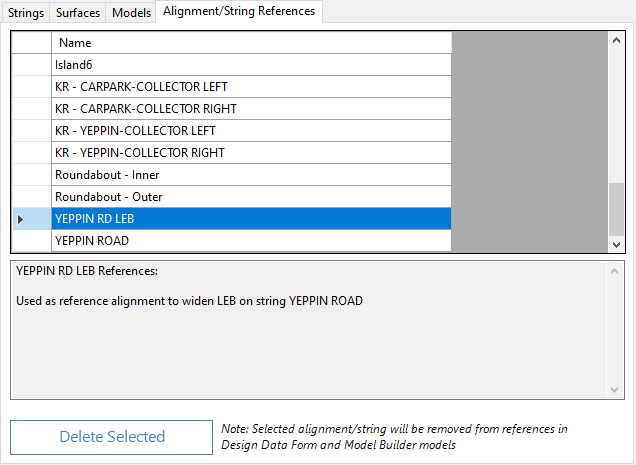Select Roundabout - Inner alignment
This screenshot has height=465, width=636.
coord(250,175)
